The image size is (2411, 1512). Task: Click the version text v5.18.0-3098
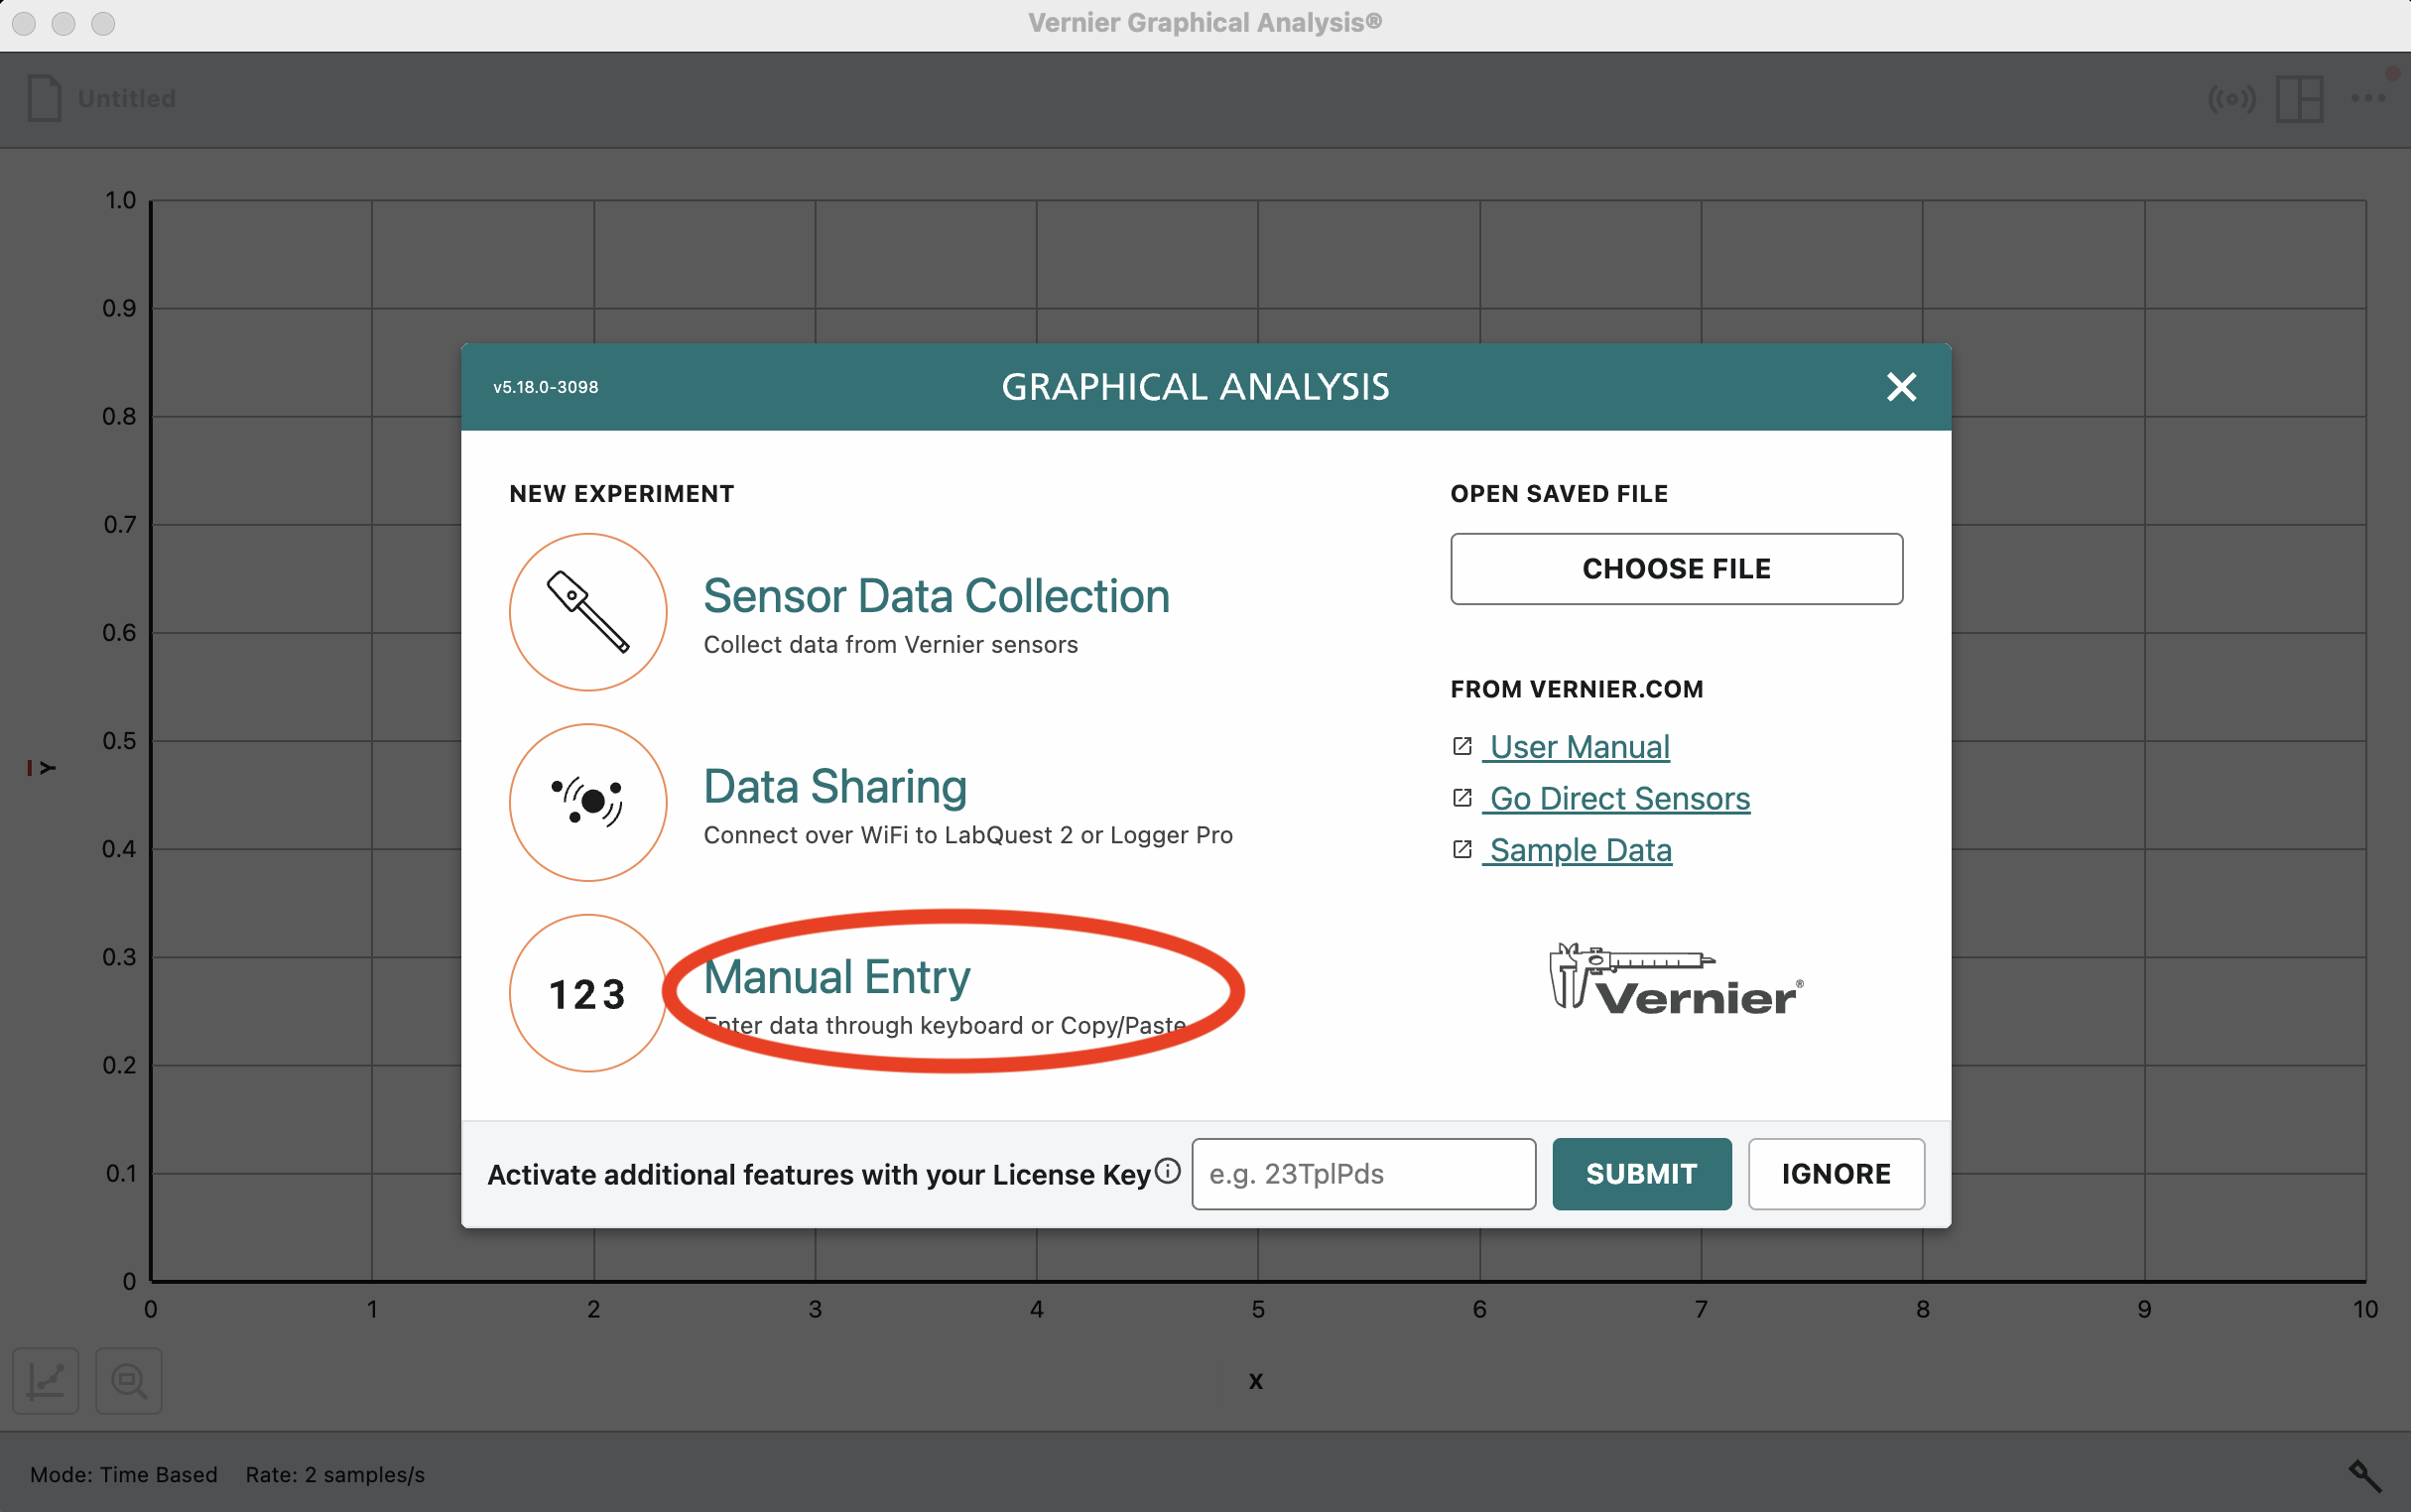point(546,387)
